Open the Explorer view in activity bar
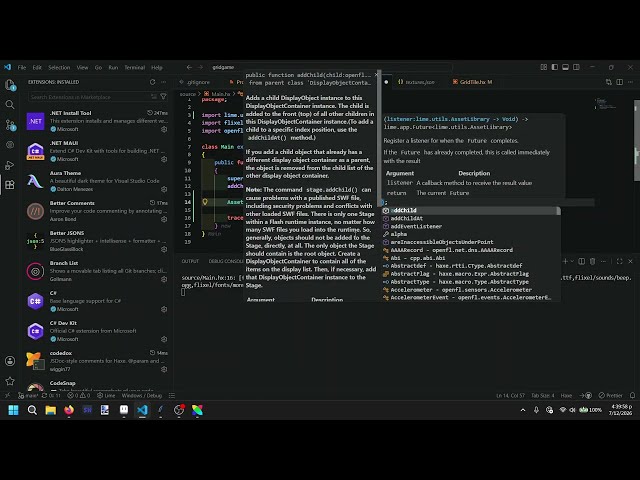Image resolution: width=640 pixels, height=480 pixels. (10, 85)
